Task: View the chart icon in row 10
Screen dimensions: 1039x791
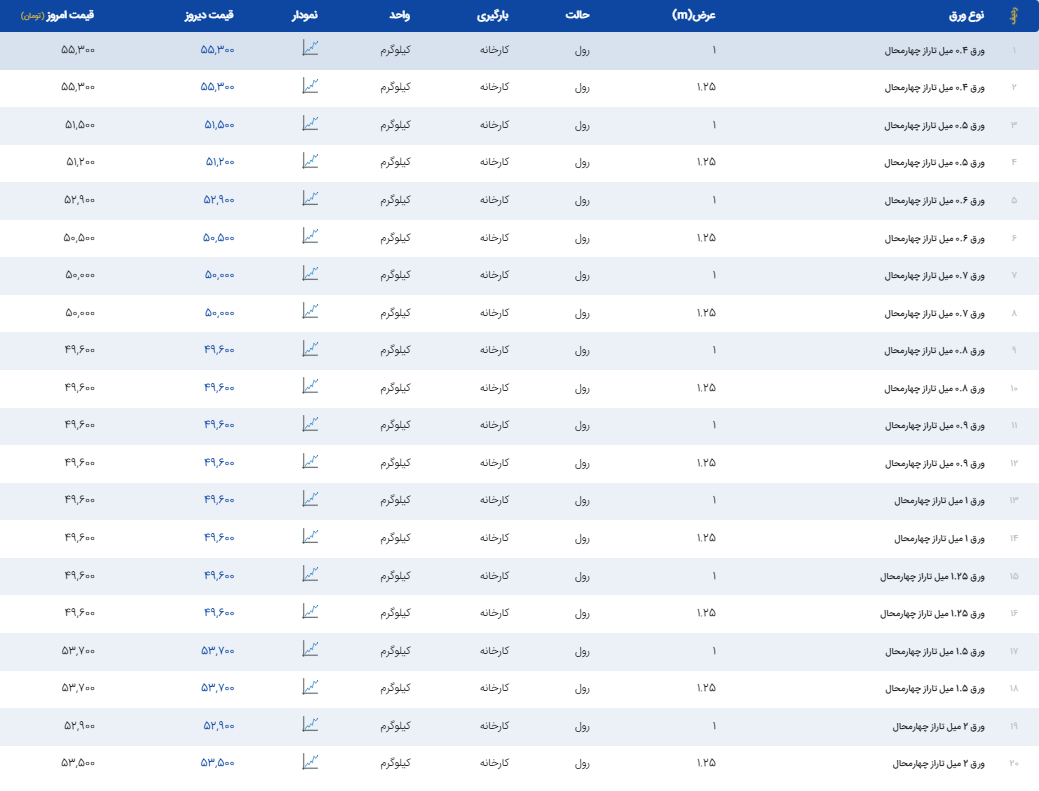Action: click(311, 386)
